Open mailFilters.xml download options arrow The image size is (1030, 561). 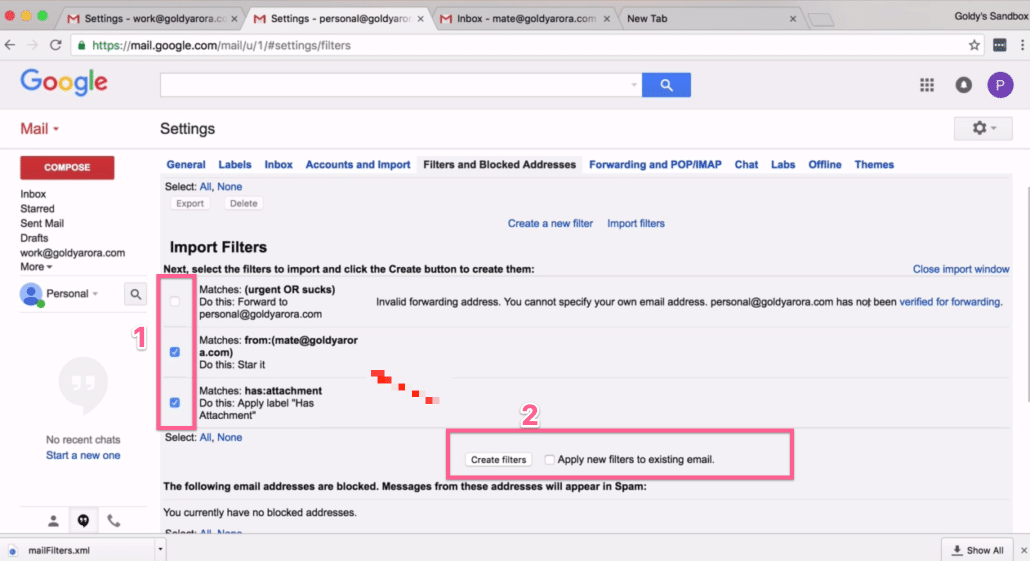160,549
